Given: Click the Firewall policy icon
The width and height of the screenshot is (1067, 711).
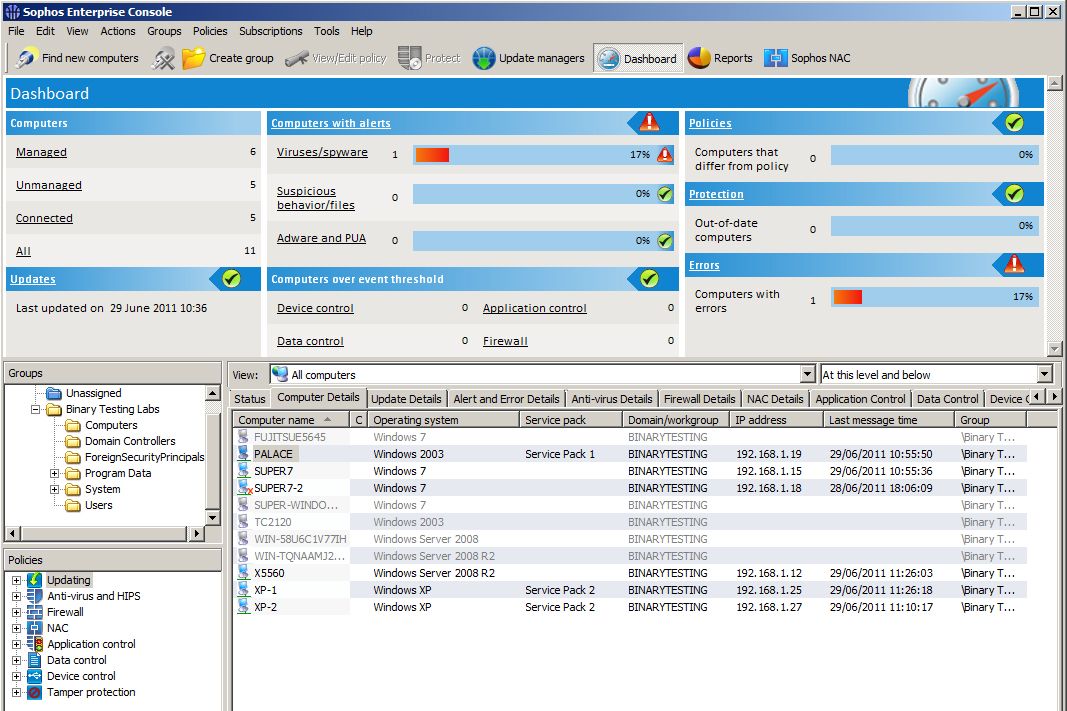Looking at the screenshot, I should pos(35,612).
